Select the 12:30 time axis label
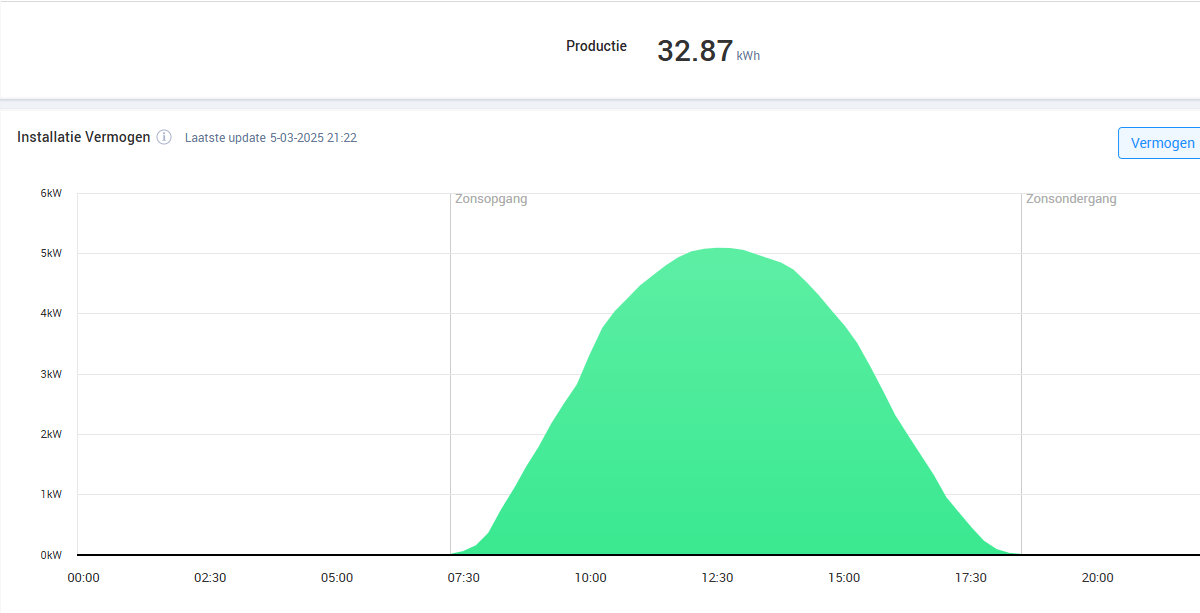Viewport: 1200px width, 613px height. (x=717, y=578)
